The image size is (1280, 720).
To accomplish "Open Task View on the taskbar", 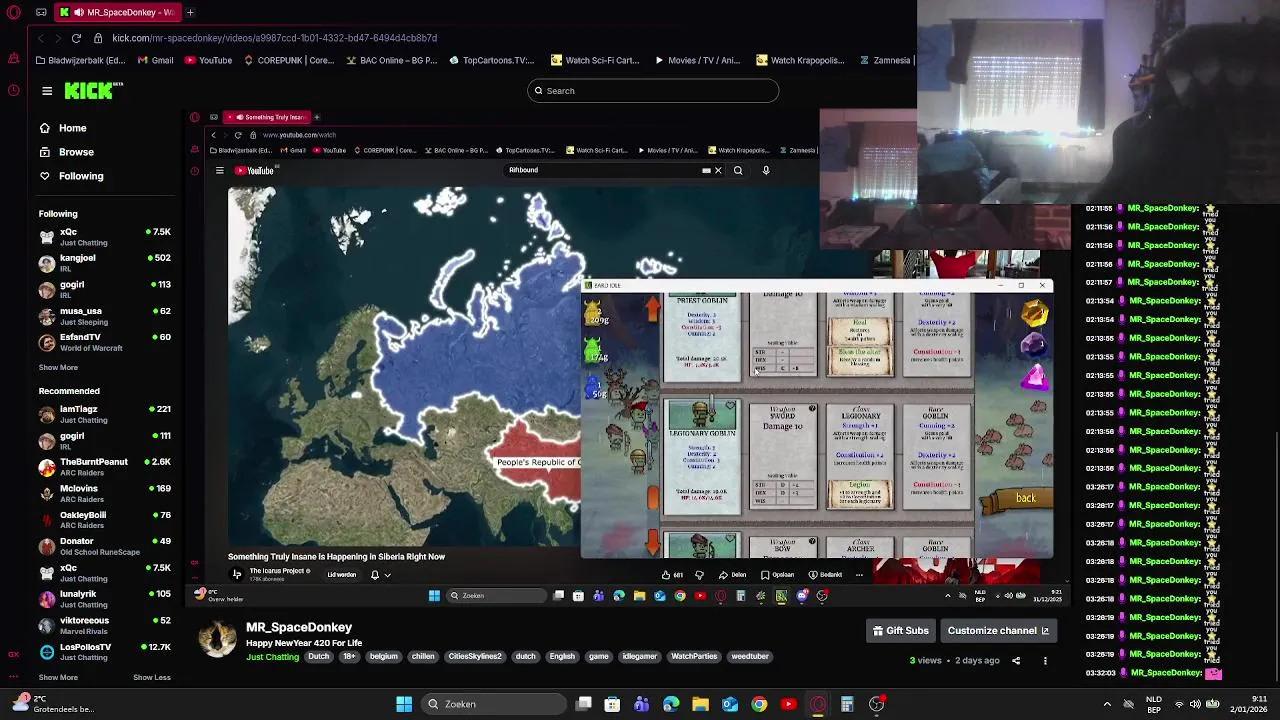I will 584,704.
